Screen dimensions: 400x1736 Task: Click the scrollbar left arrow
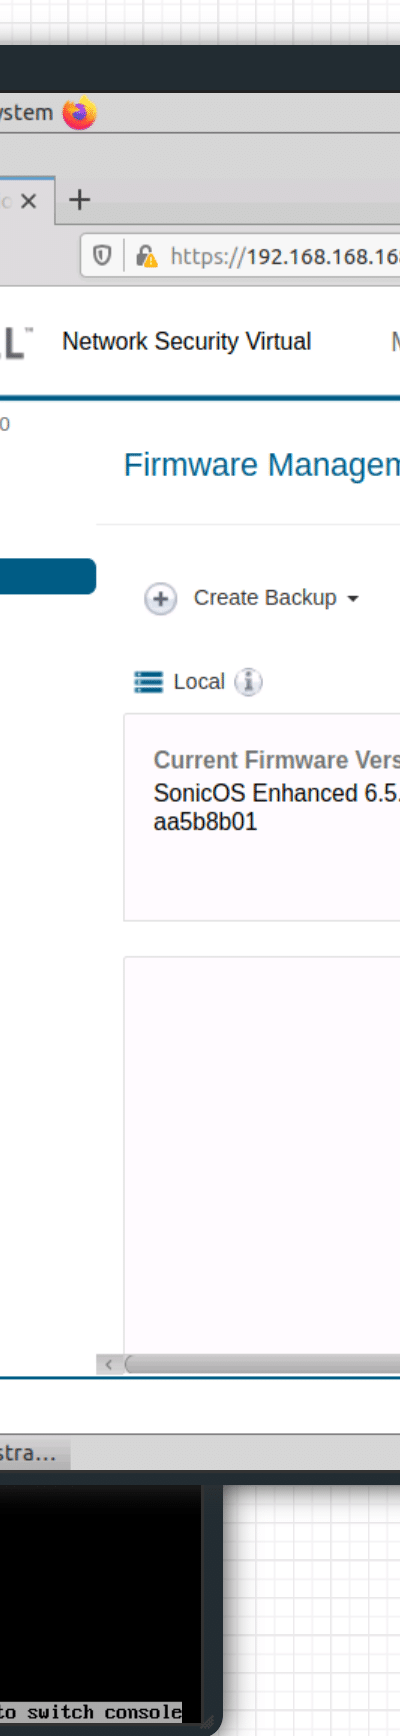point(108,1364)
